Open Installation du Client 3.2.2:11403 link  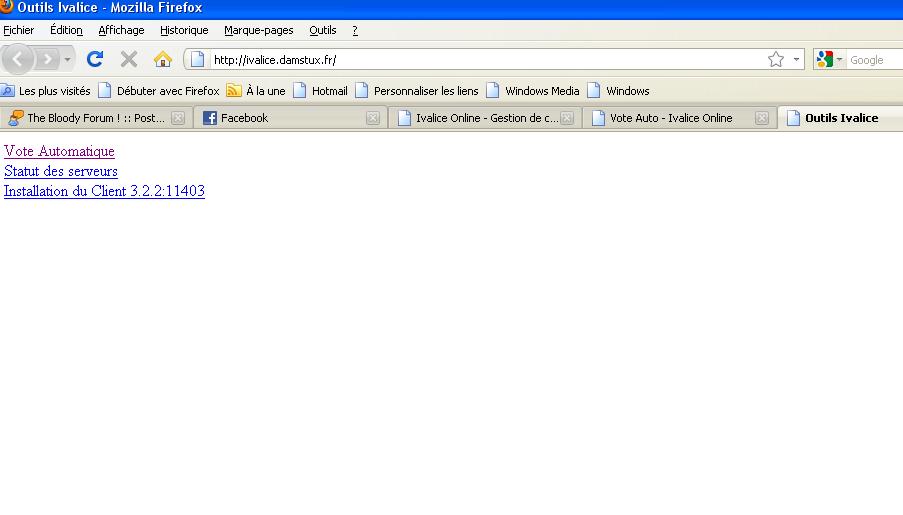click(104, 191)
